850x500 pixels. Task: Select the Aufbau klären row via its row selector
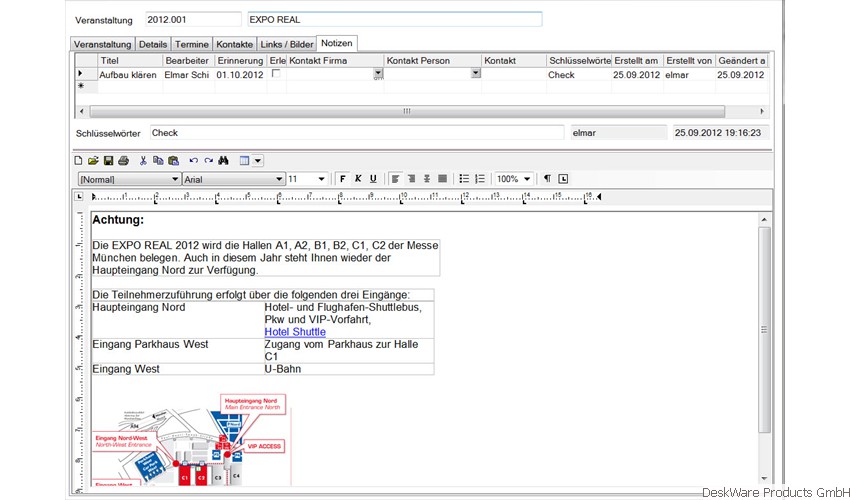pyautogui.click(x=86, y=74)
